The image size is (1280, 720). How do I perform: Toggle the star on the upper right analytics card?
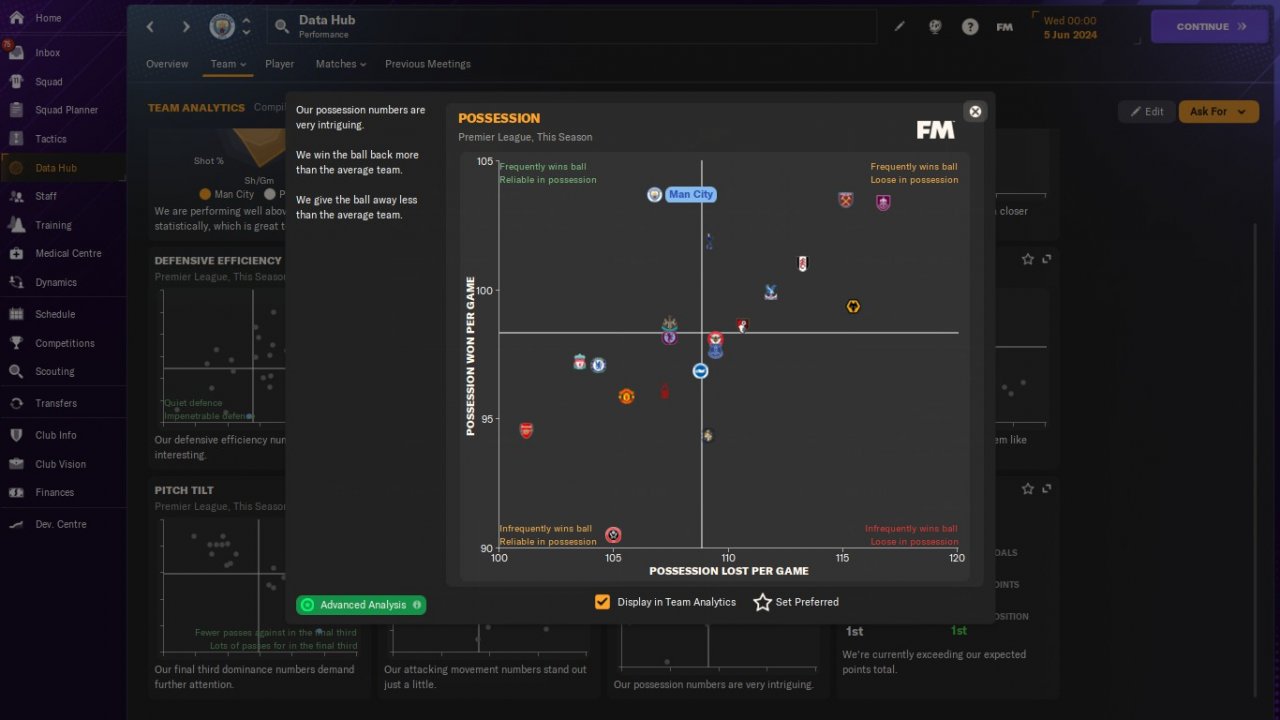(x=1028, y=259)
